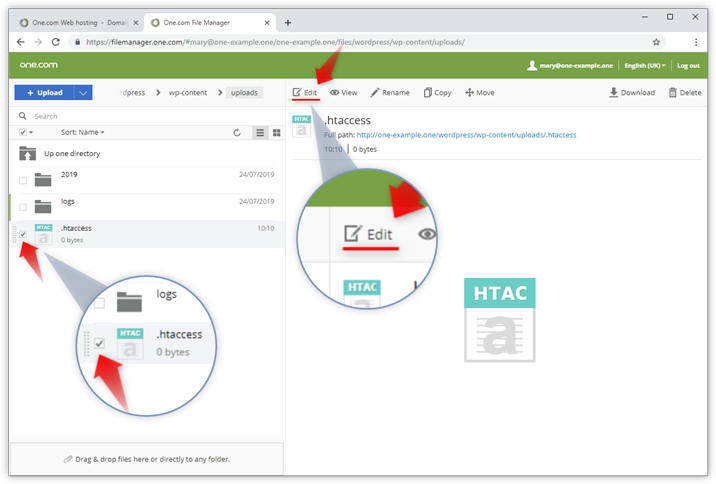The width and height of the screenshot is (716, 484).
Task: Click the Copy file icon
Action: pos(428,93)
